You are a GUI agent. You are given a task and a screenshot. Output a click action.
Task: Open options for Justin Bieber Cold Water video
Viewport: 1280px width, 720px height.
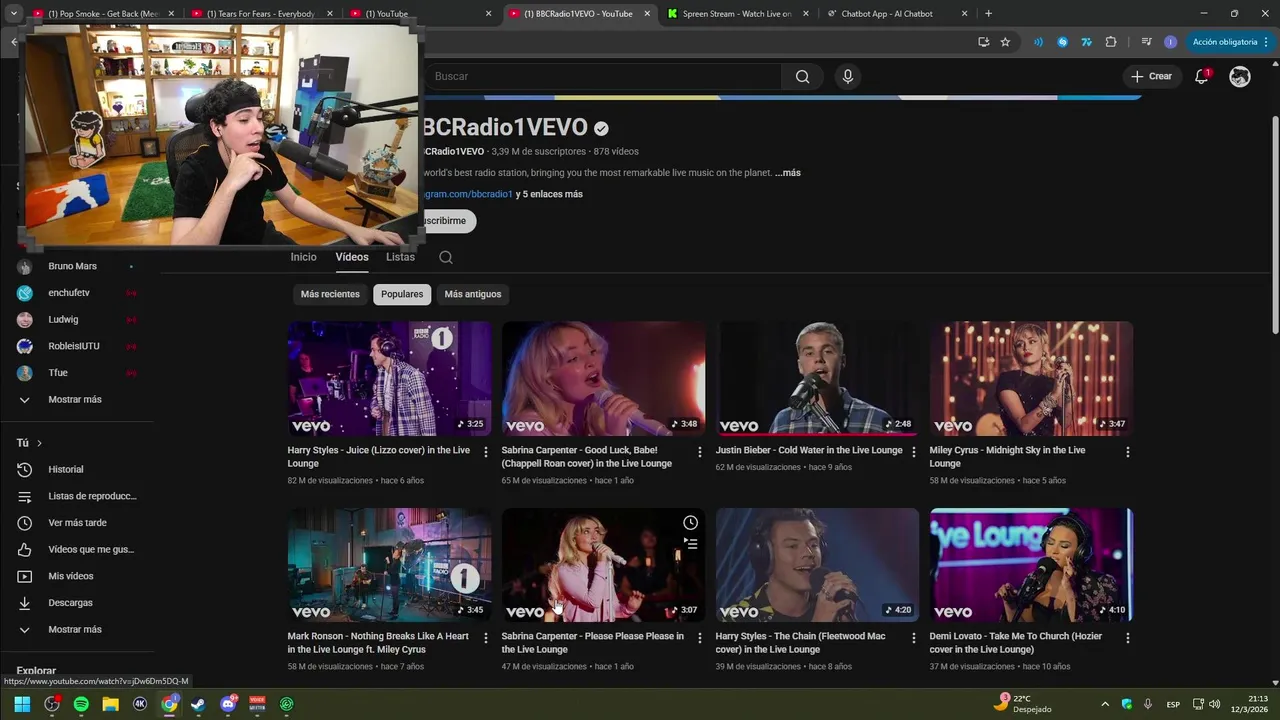[x=914, y=452]
